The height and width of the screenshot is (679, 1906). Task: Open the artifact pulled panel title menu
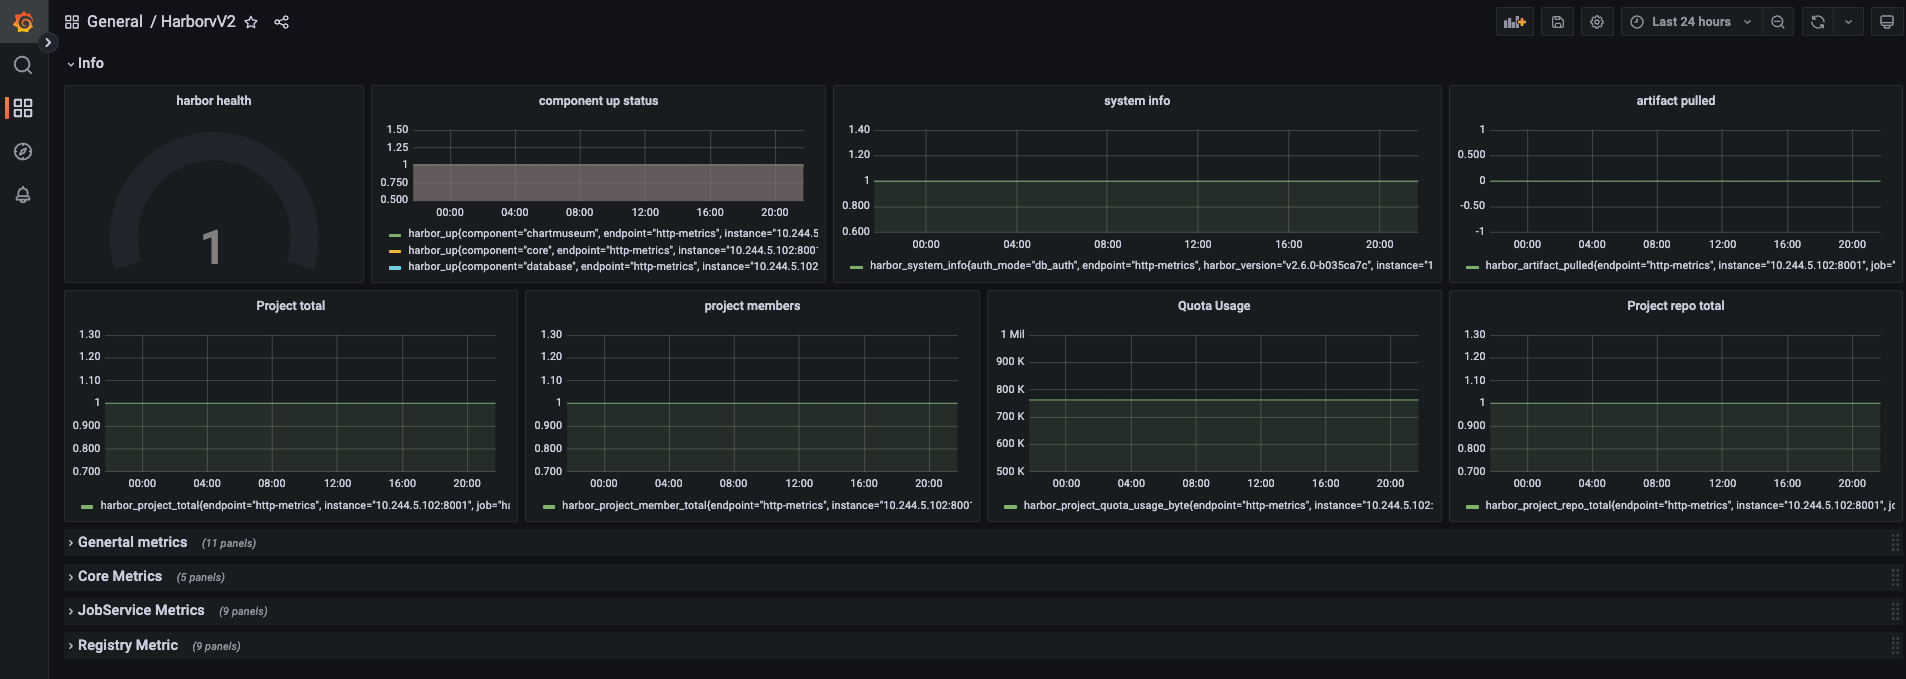1675,101
